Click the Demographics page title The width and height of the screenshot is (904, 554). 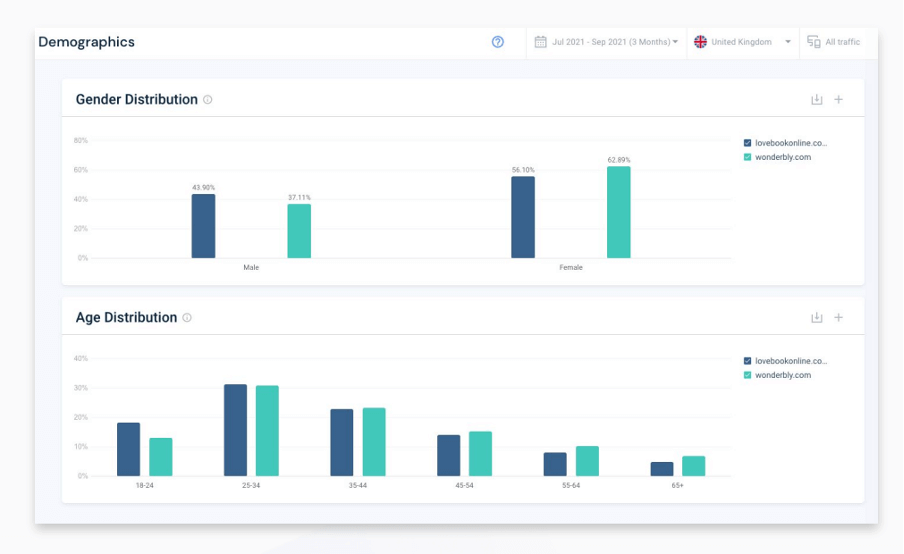click(87, 42)
